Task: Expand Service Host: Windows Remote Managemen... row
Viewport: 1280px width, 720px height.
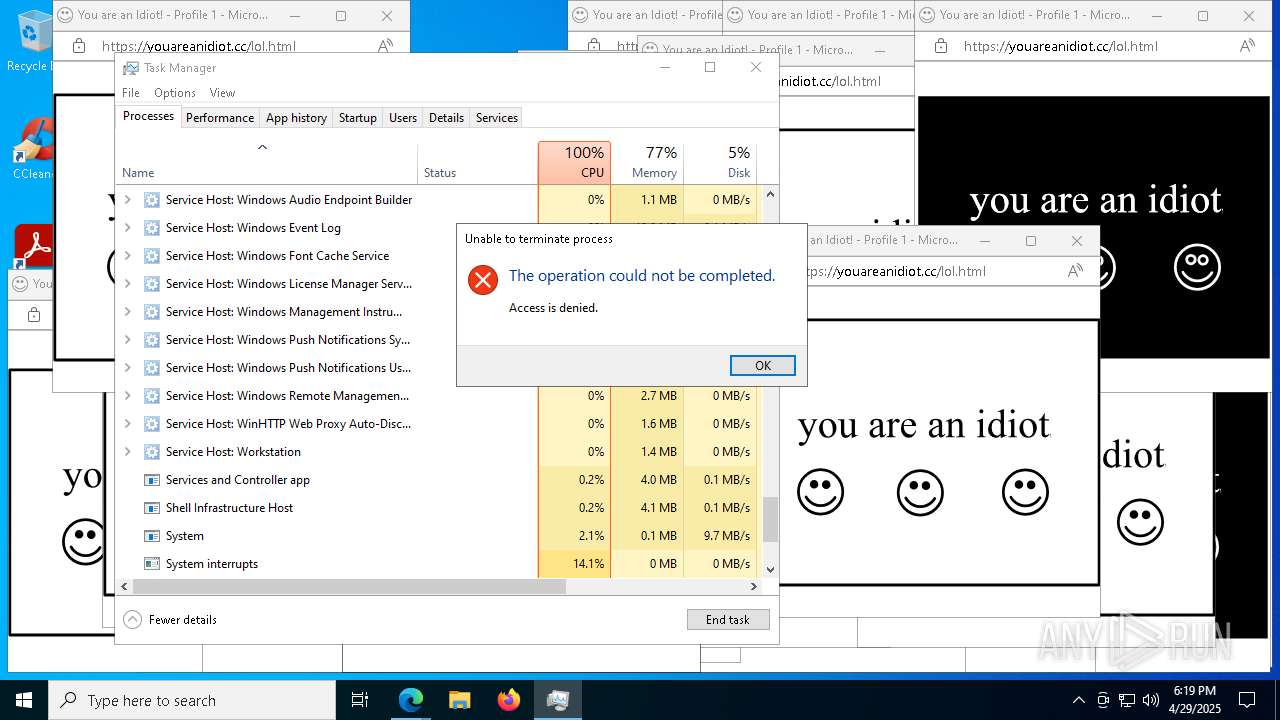Action: pos(127,396)
